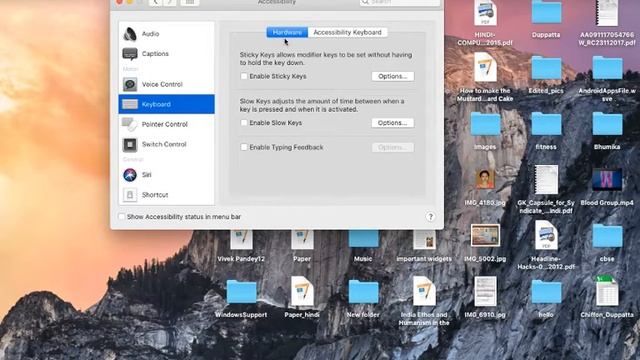Select the IMG_5002.jpg image file
640x360 pixels.
coord(485,236)
